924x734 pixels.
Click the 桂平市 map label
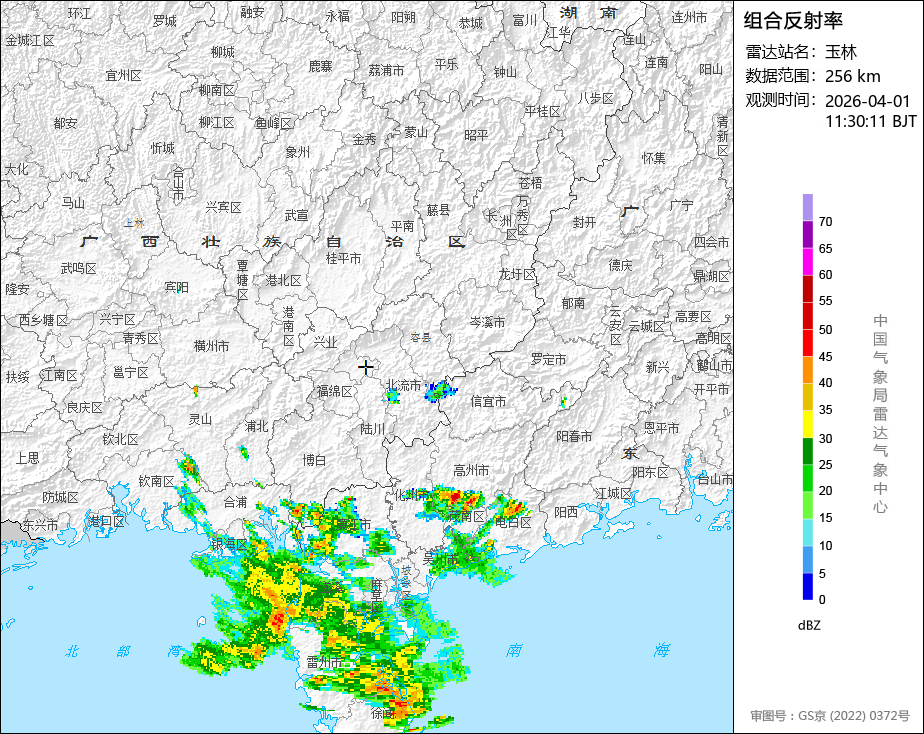pyautogui.click(x=343, y=258)
